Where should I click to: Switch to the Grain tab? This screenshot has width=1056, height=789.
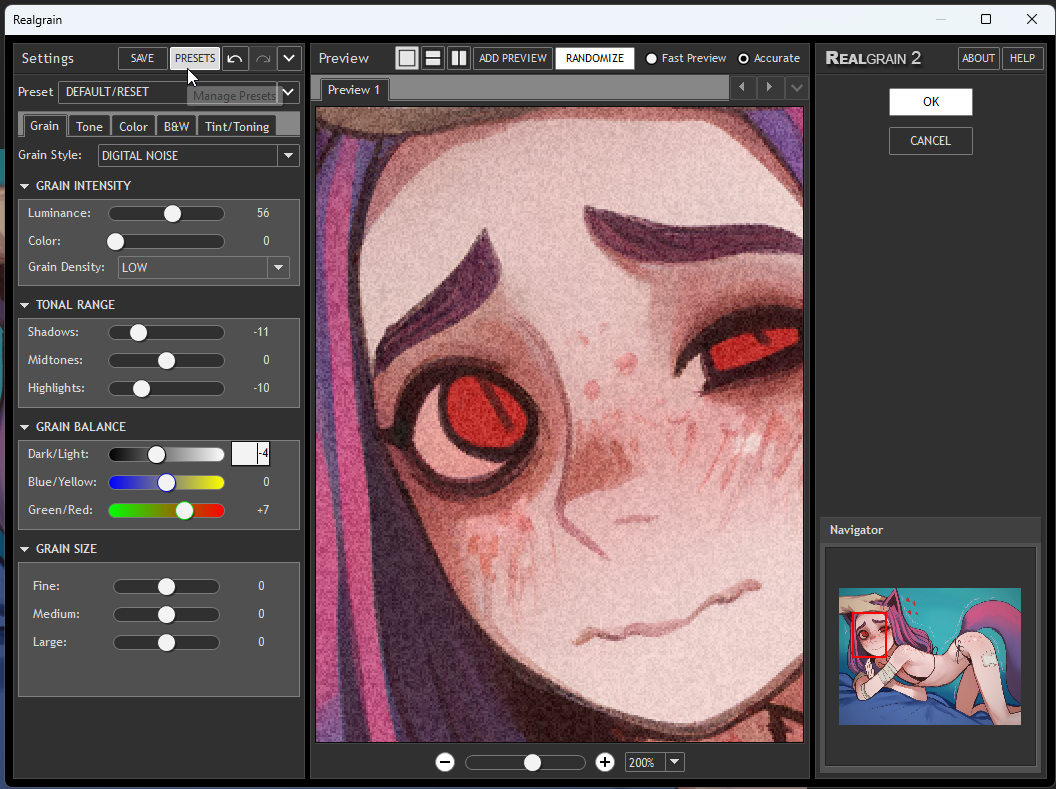[44, 126]
